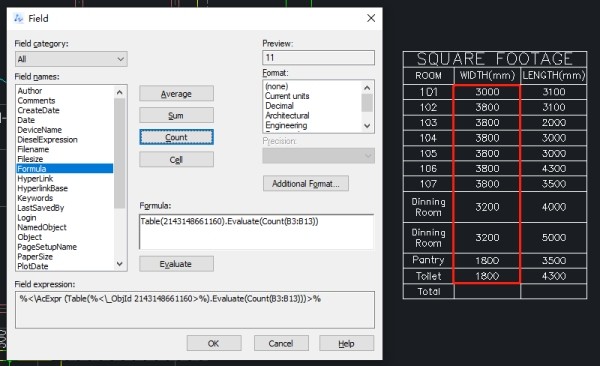
Task: Open the disabled Precision dropdown
Action: coord(318,156)
